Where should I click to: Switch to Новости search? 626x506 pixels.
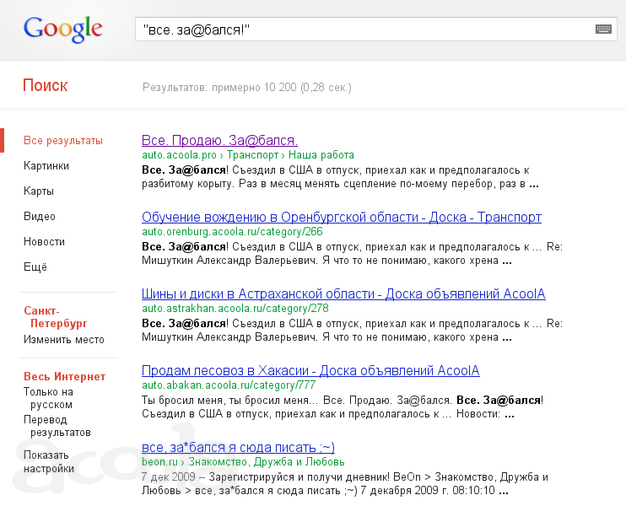click(44, 242)
